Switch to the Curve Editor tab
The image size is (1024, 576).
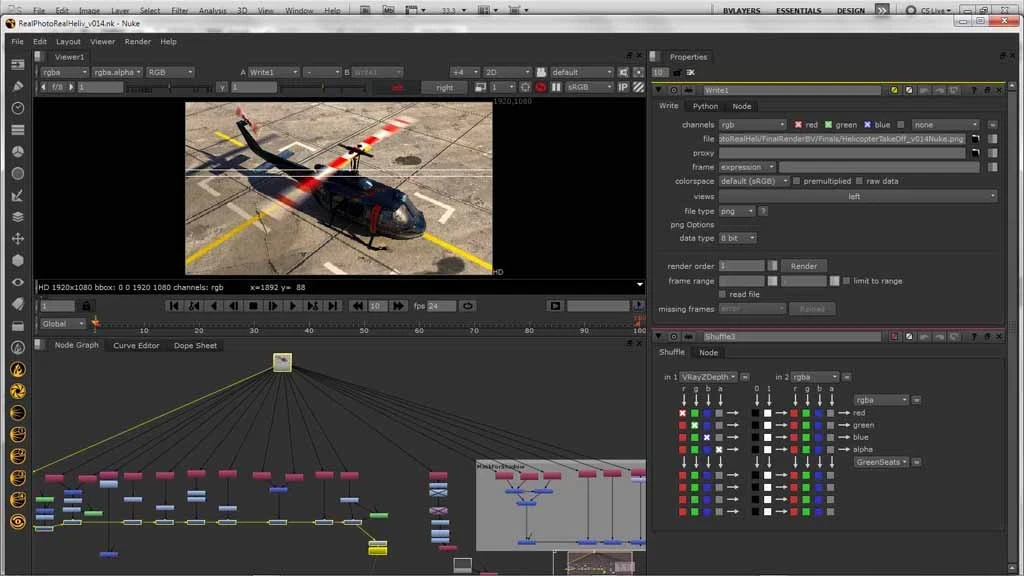click(136, 346)
